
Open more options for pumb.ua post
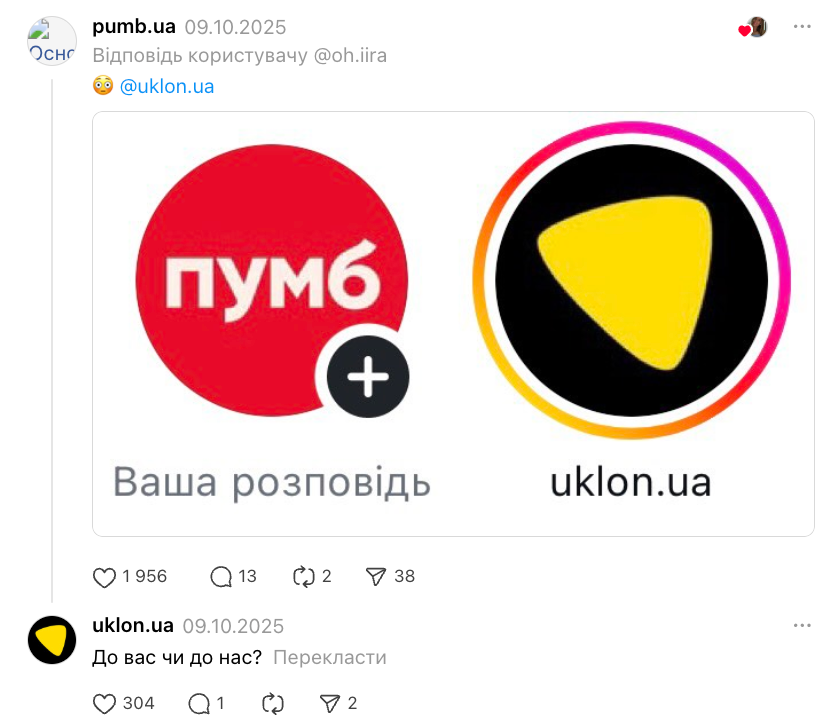802,27
